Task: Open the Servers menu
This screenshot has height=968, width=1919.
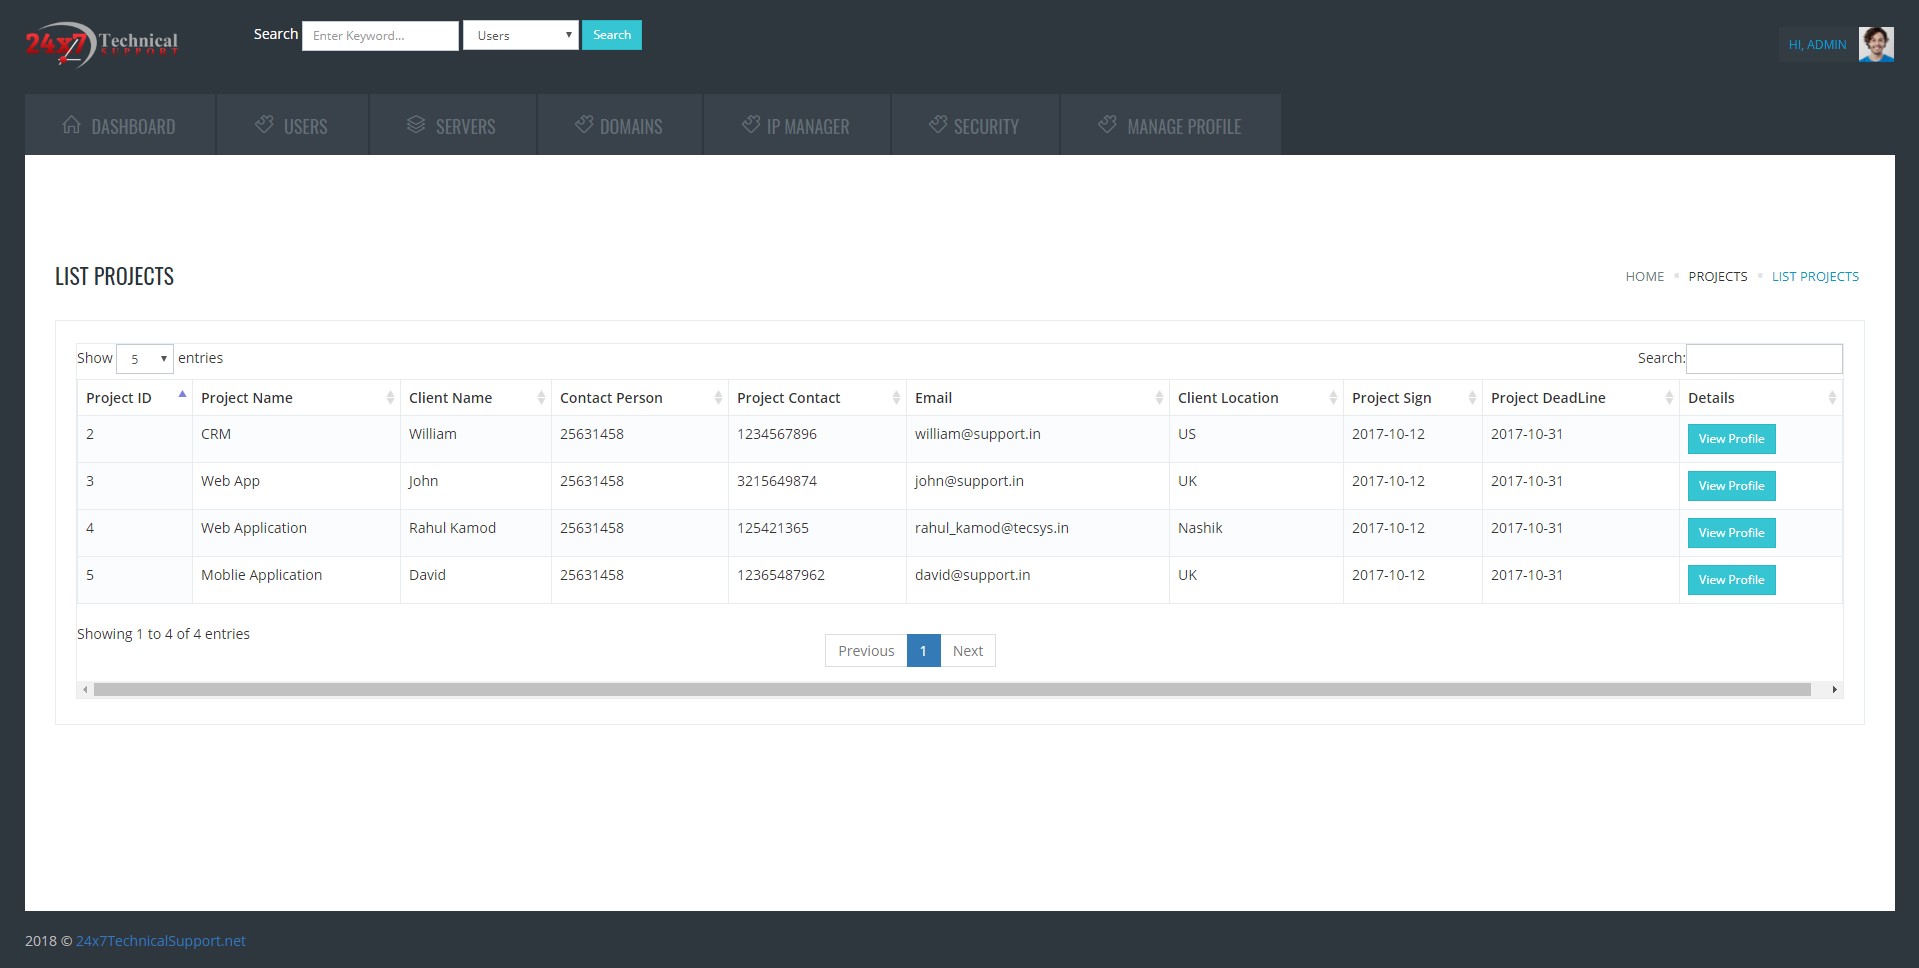Action: point(452,125)
